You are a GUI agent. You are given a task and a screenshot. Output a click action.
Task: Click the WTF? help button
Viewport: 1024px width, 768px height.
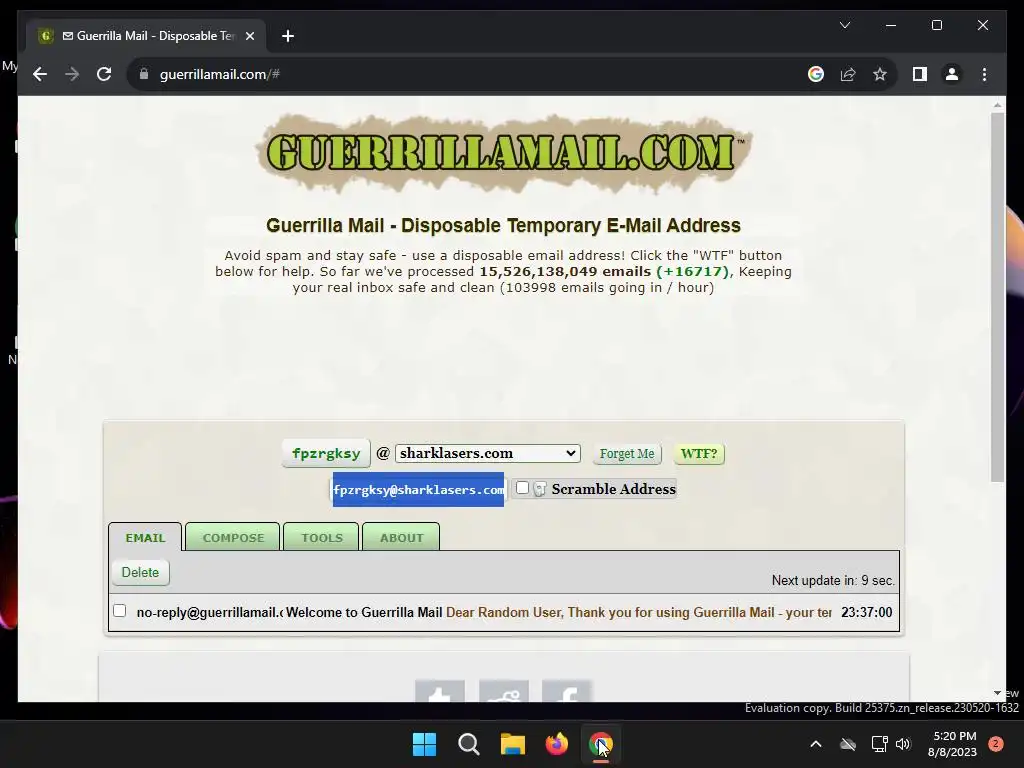tap(699, 454)
